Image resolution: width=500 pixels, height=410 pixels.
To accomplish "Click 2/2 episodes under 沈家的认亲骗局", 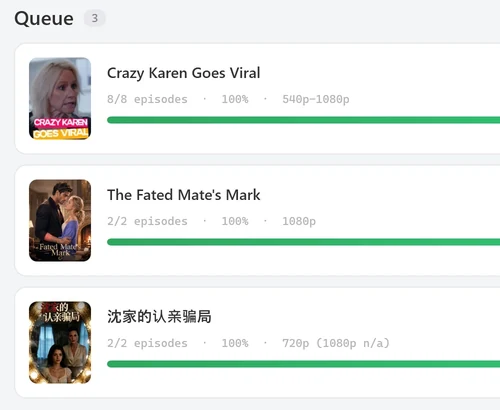I will [147, 343].
